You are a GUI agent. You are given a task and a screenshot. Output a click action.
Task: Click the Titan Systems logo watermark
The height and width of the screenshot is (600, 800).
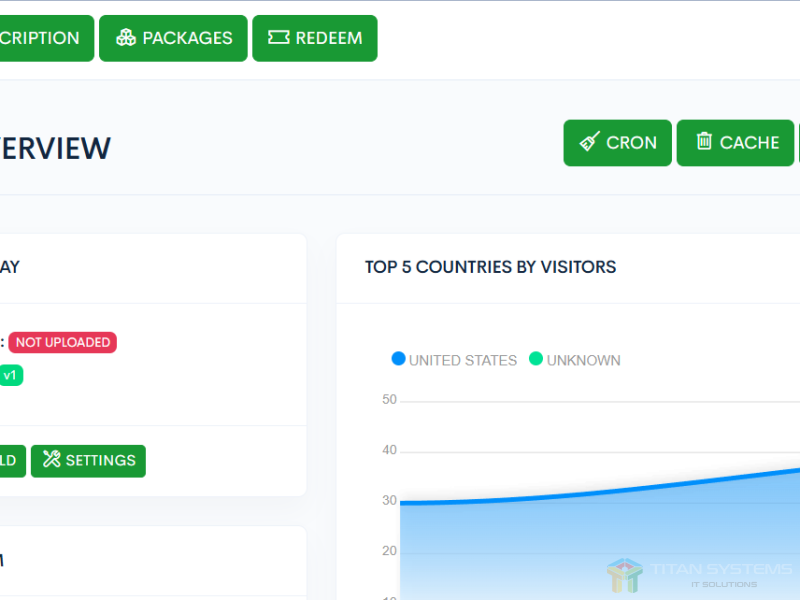624,576
